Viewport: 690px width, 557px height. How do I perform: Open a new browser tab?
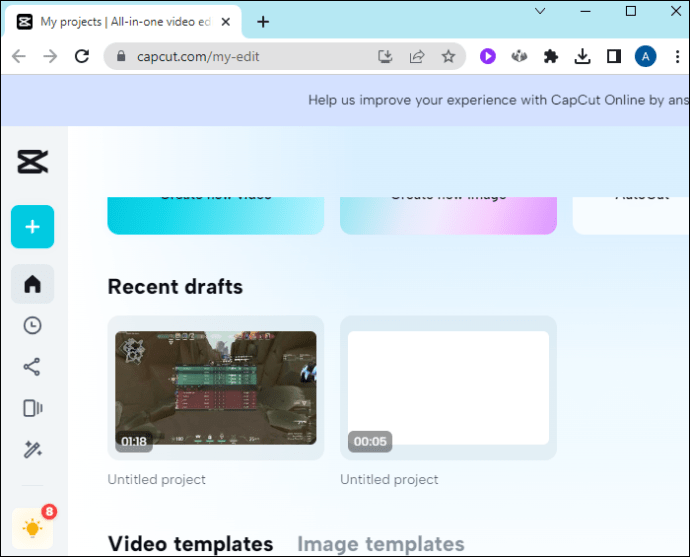coord(263,22)
